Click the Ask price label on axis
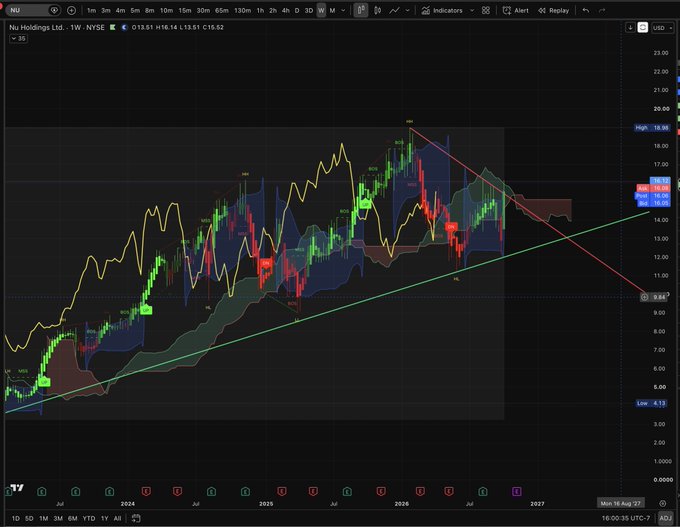 pos(653,188)
